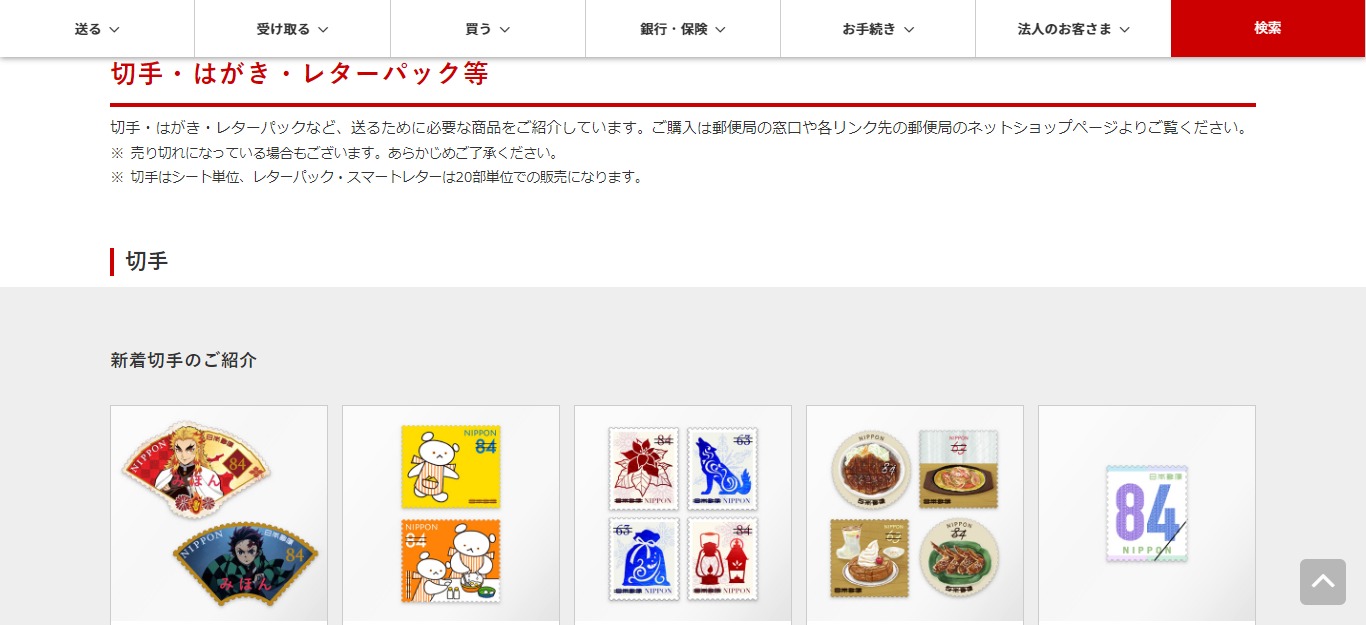The width and height of the screenshot is (1366, 625).
Task: Click the scroll-to-top arrow icon
Action: [x=1322, y=581]
